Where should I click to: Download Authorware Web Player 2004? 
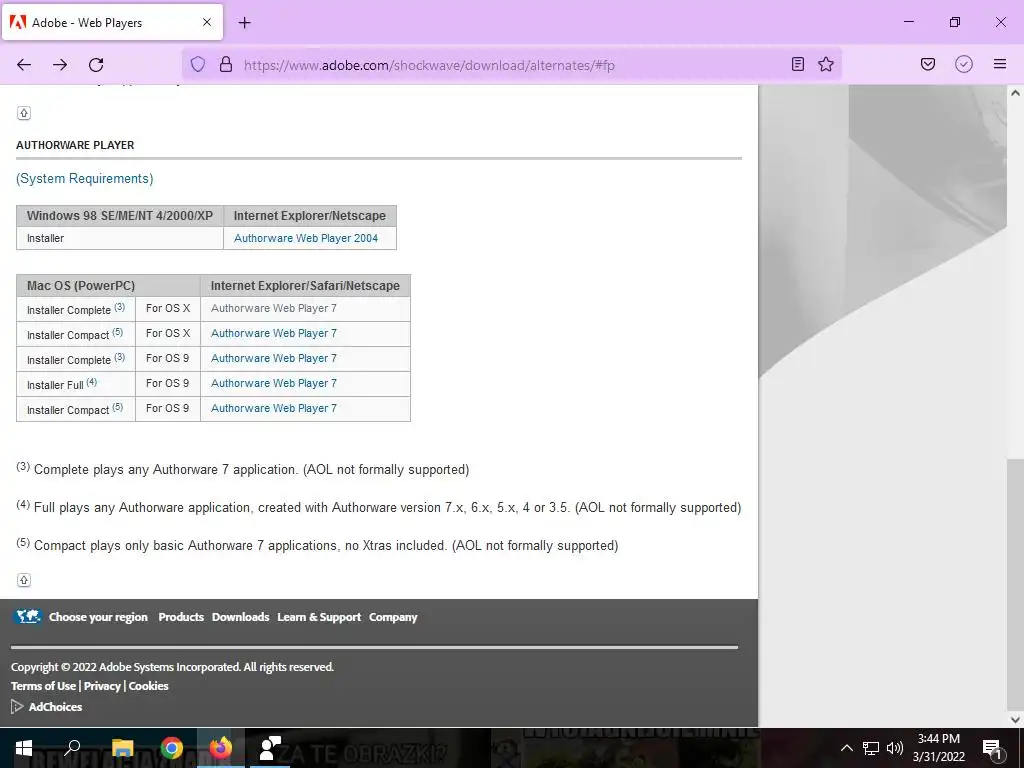pos(306,238)
